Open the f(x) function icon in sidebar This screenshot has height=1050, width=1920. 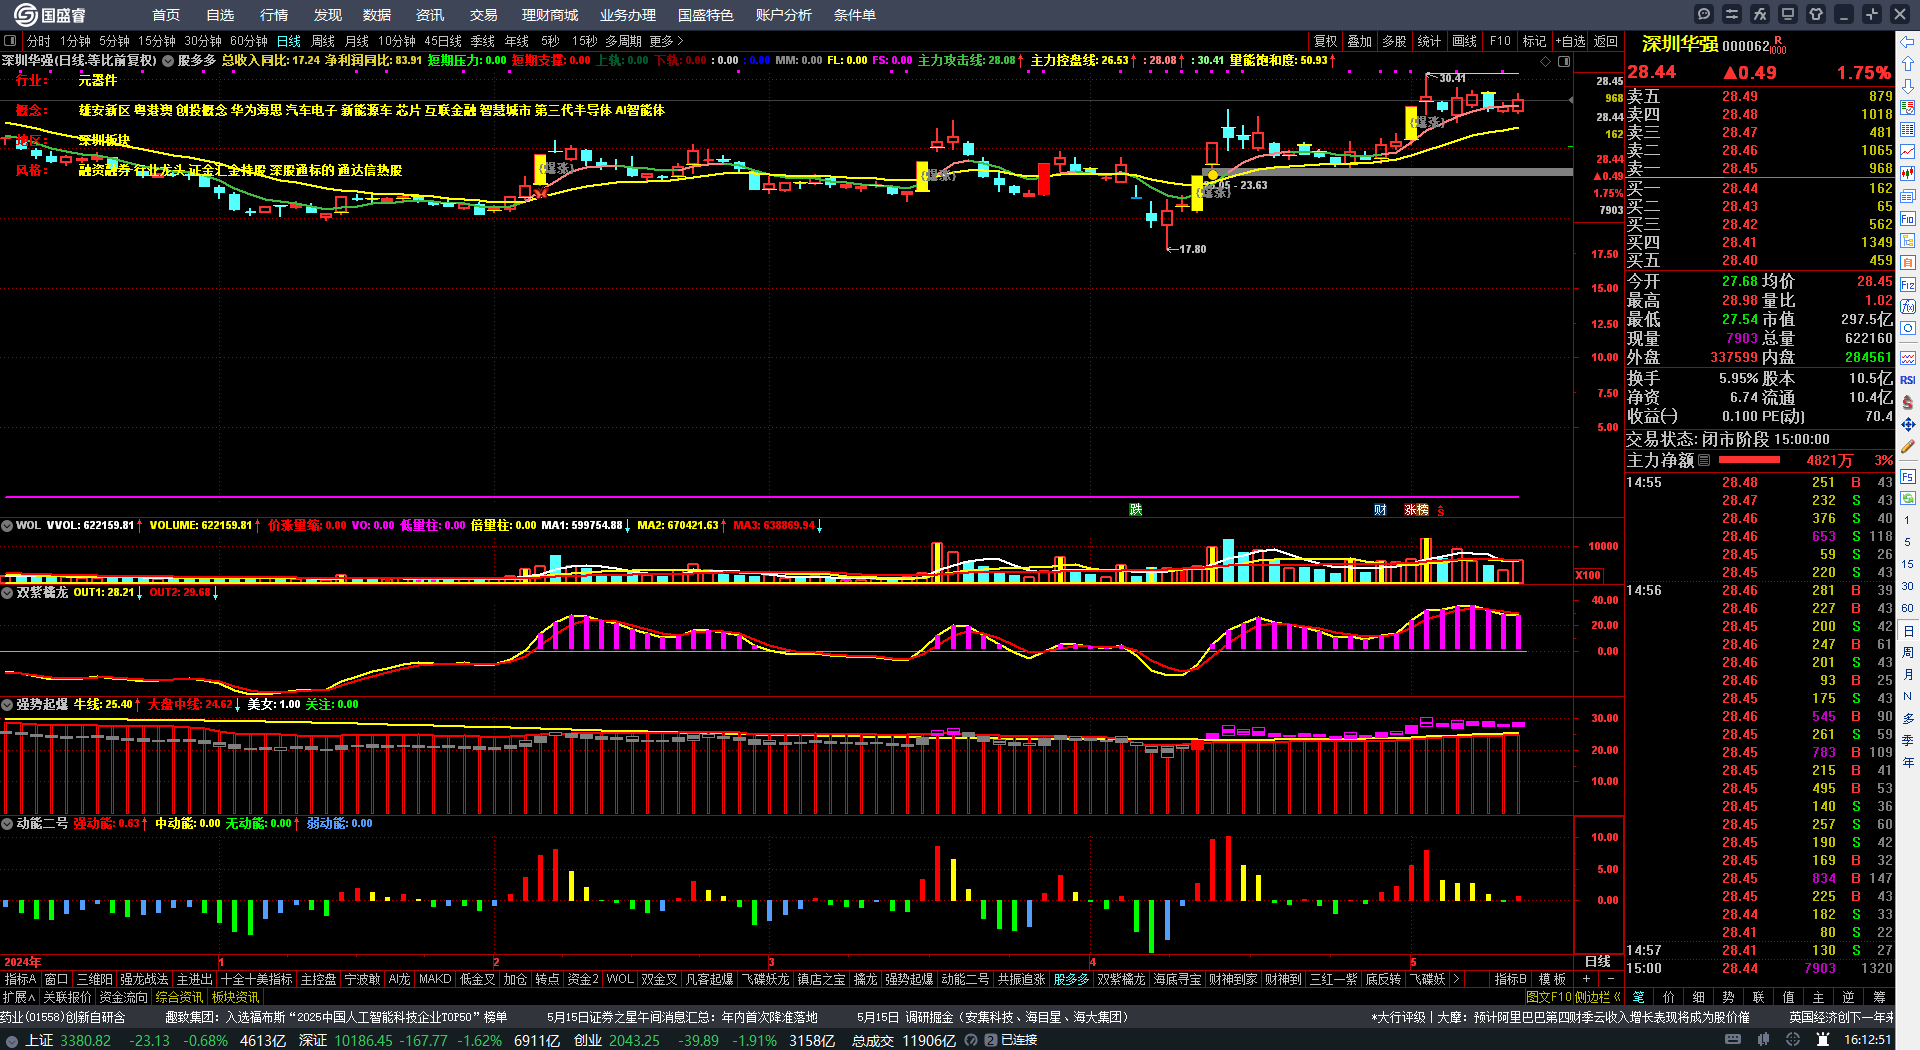click(1908, 306)
